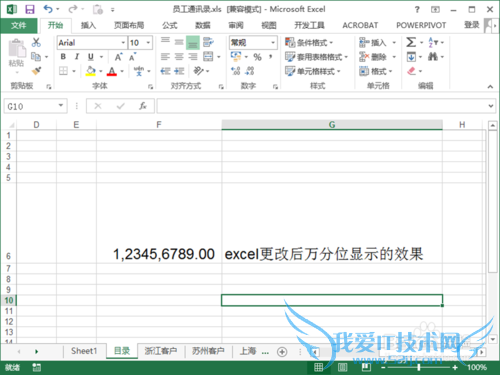The image size is (500, 375).
Task: Click the Decrease Indent icon
Action: pos(165,71)
